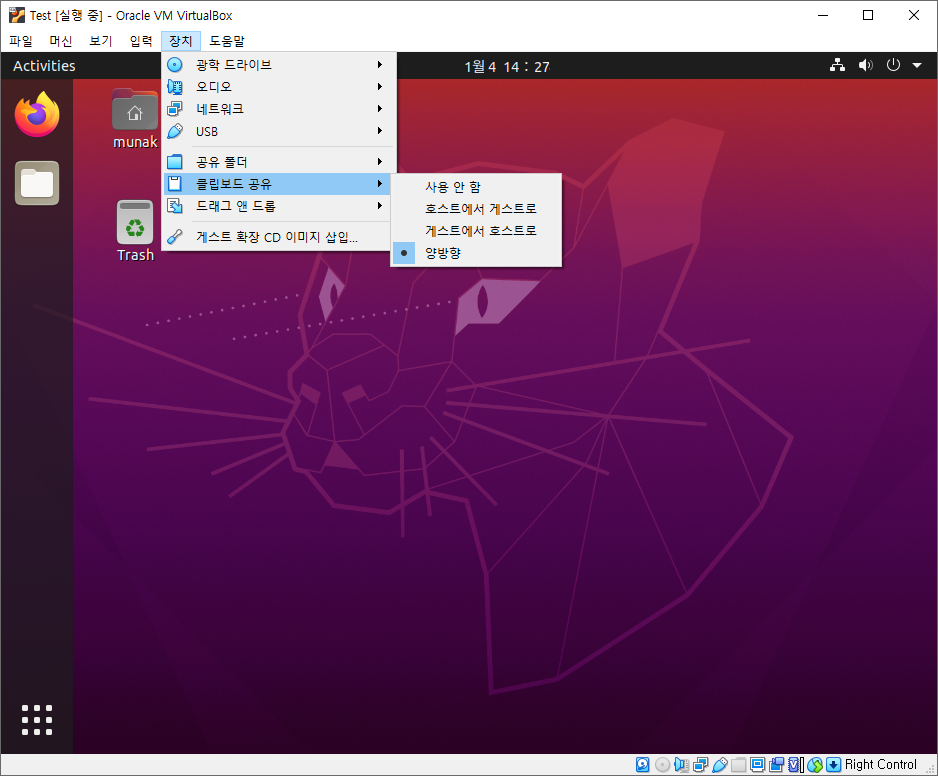Select '양방향' clipboard sharing mode
This screenshot has height=776, width=938.
[x=476, y=253]
